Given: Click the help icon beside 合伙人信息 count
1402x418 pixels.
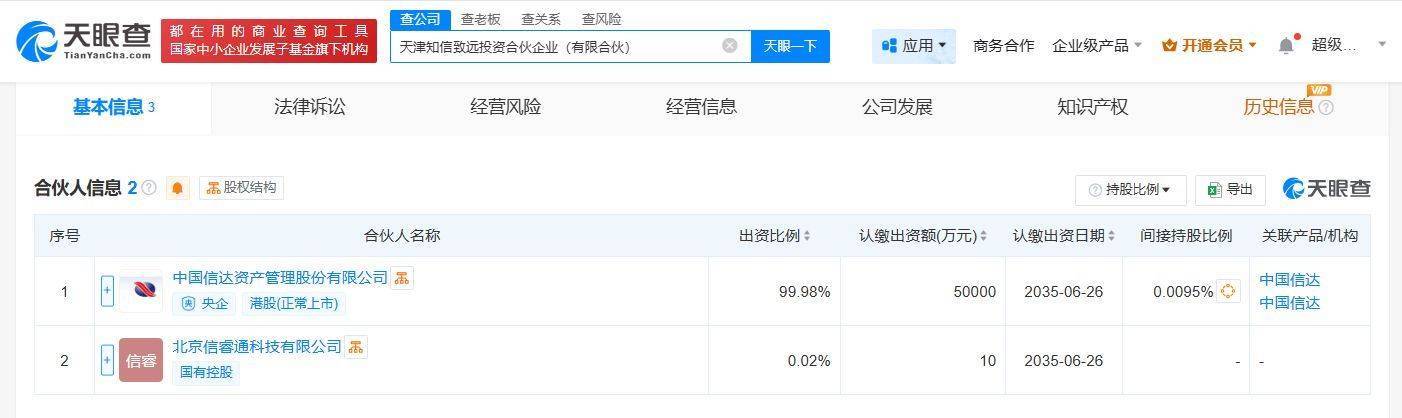Looking at the screenshot, I should click(149, 188).
